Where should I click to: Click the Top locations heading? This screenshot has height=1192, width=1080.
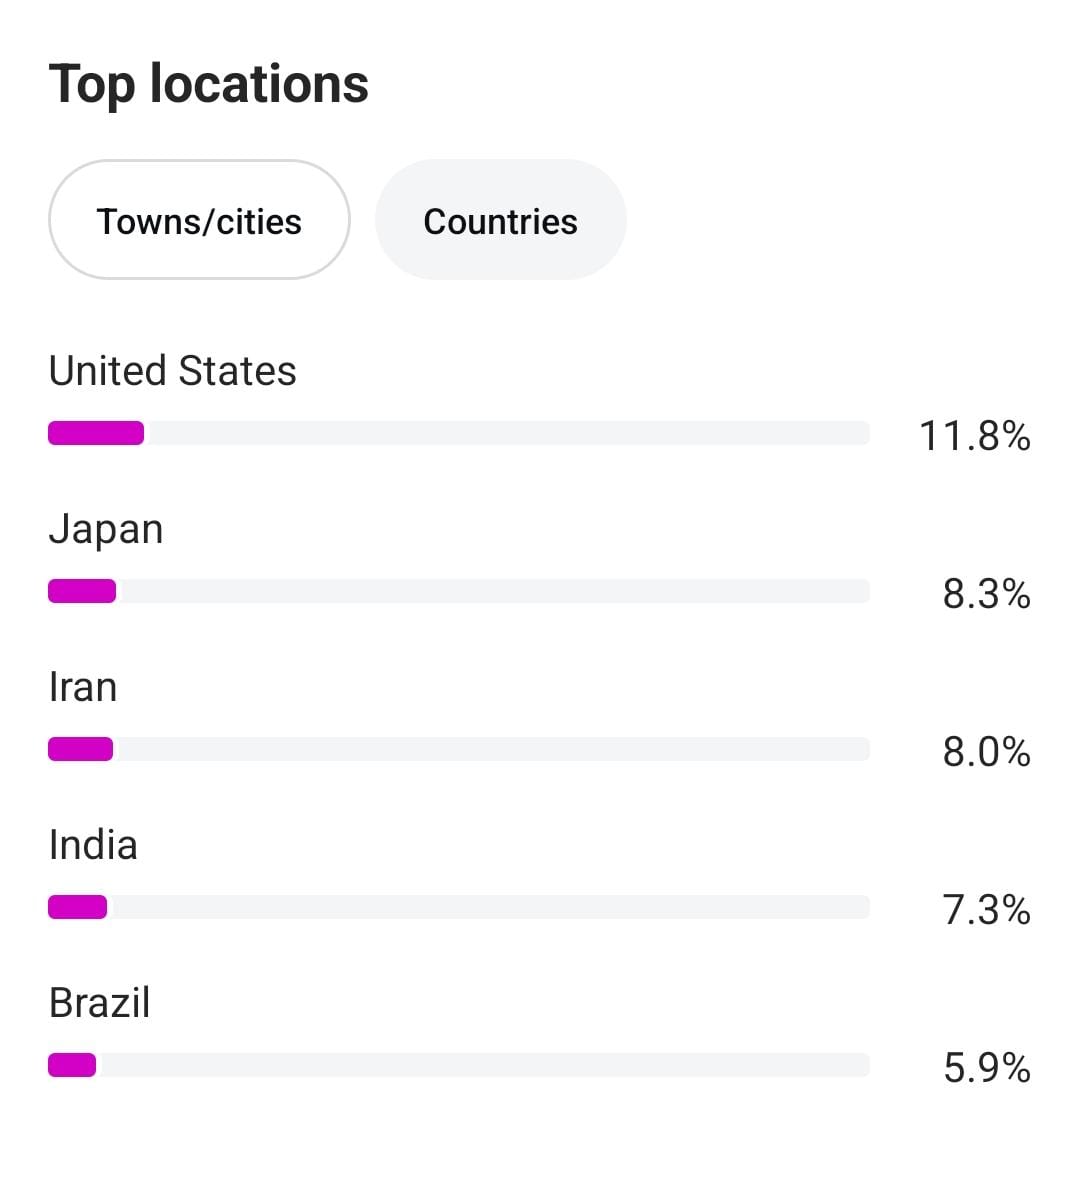[208, 84]
